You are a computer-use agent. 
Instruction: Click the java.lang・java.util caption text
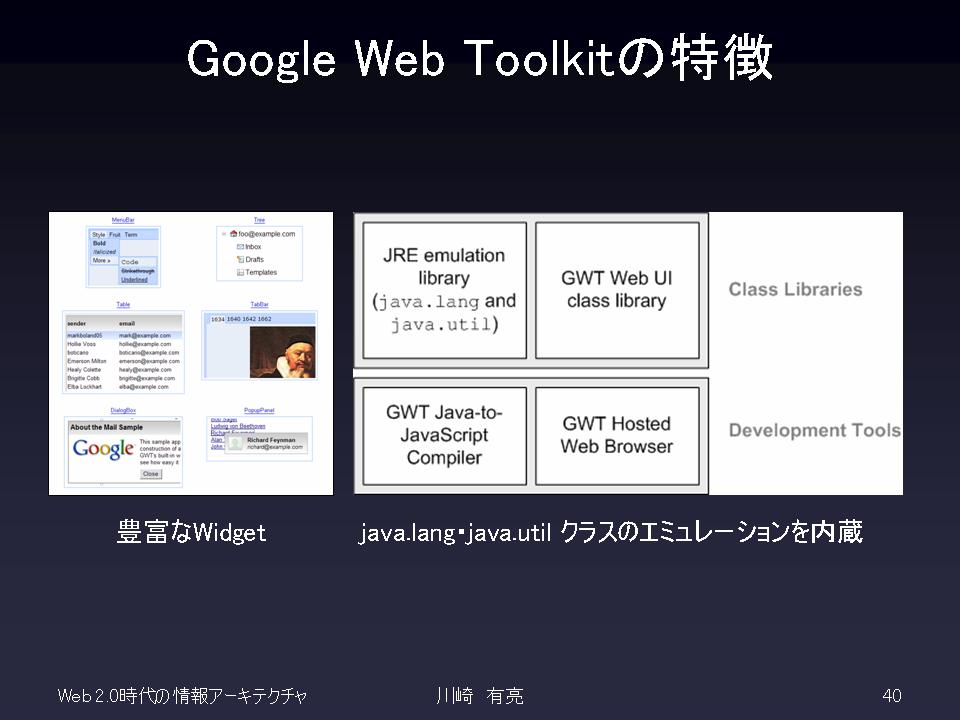click(x=610, y=532)
